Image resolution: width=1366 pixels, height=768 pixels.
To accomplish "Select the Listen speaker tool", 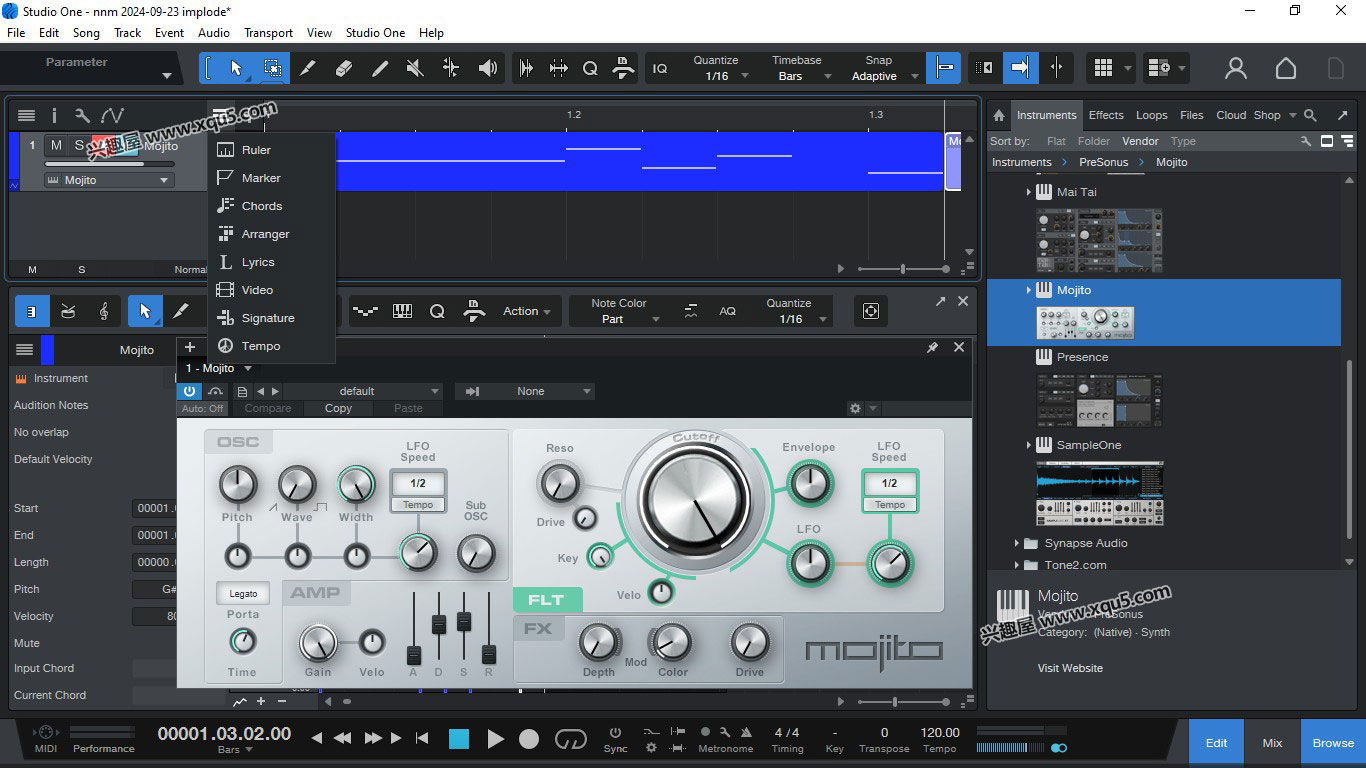I will point(487,68).
